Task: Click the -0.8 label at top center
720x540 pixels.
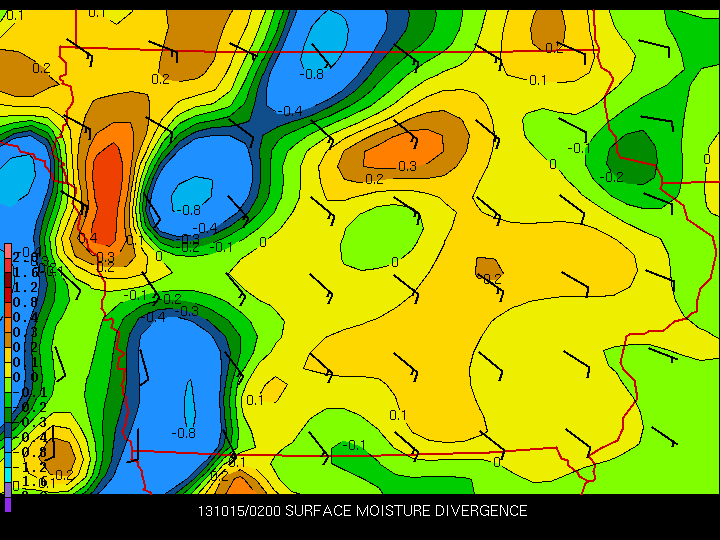Action: [x=313, y=74]
